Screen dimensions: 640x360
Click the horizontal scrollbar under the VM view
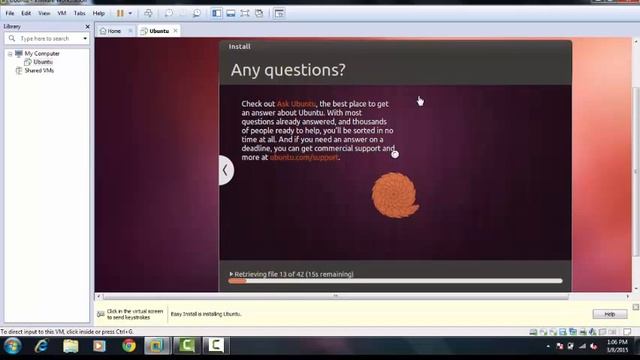[x=336, y=296]
